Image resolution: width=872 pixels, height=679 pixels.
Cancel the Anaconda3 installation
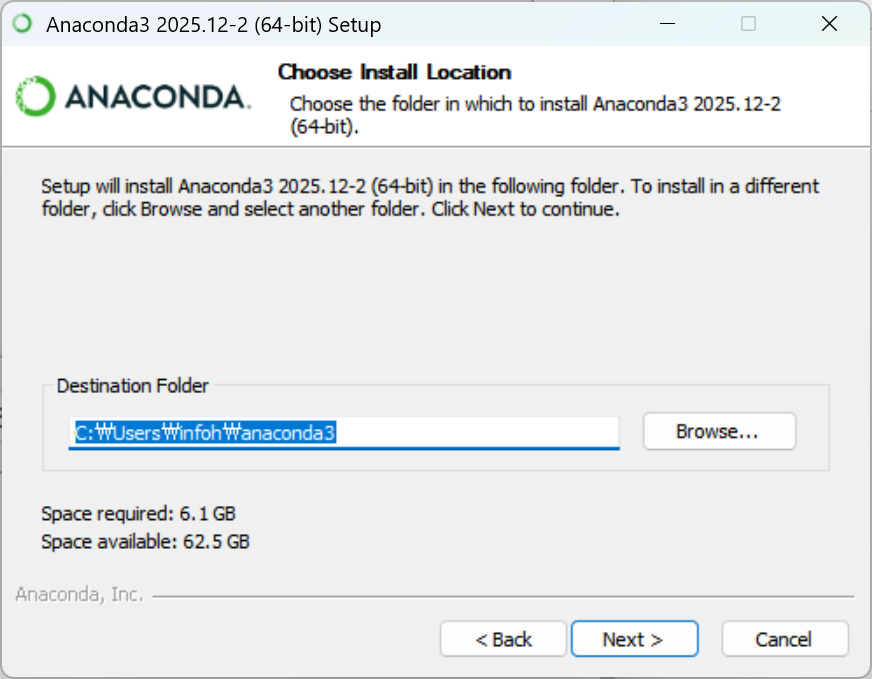click(784, 639)
